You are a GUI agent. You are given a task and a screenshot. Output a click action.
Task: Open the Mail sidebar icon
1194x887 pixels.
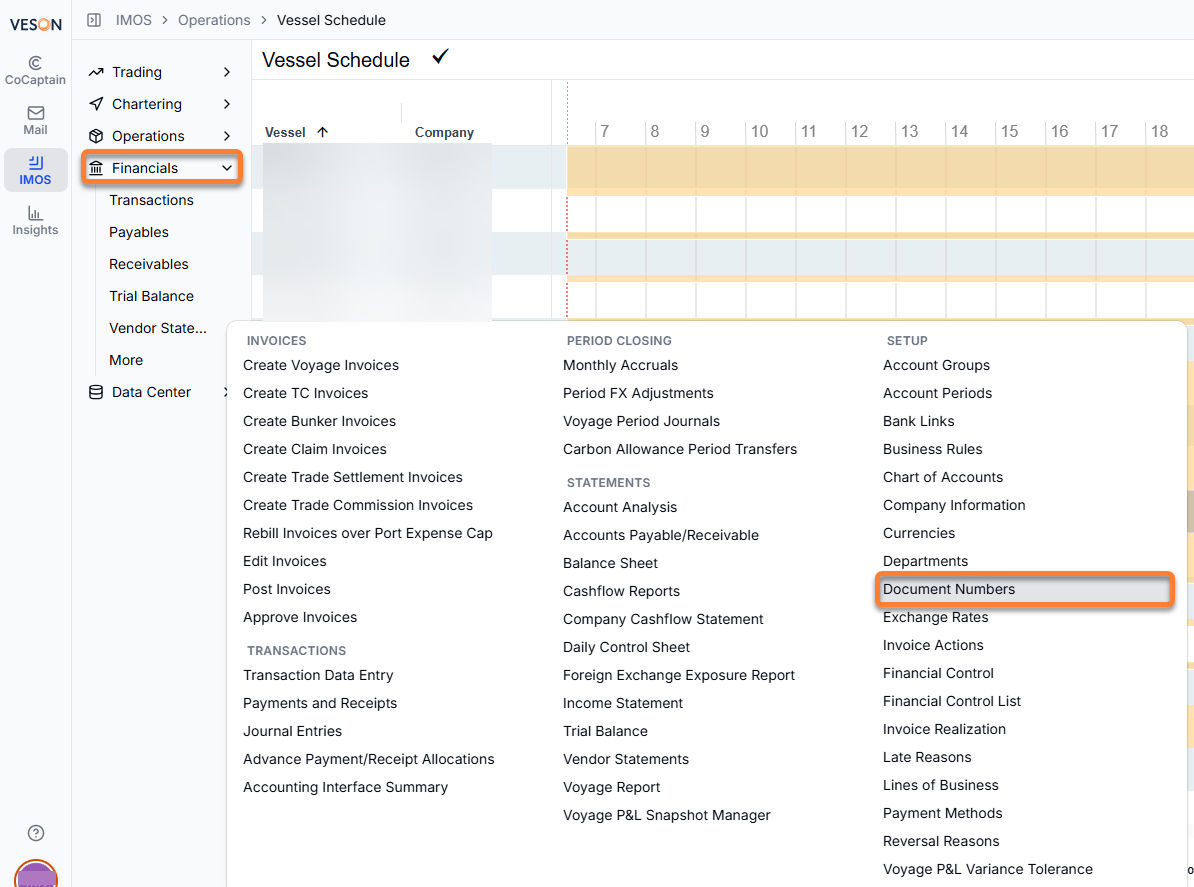click(35, 120)
